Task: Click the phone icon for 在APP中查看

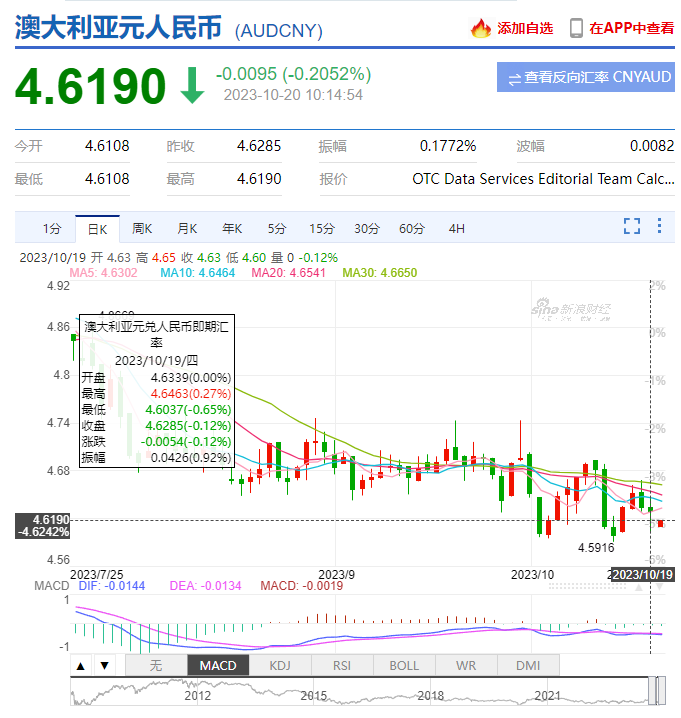Action: point(576,28)
